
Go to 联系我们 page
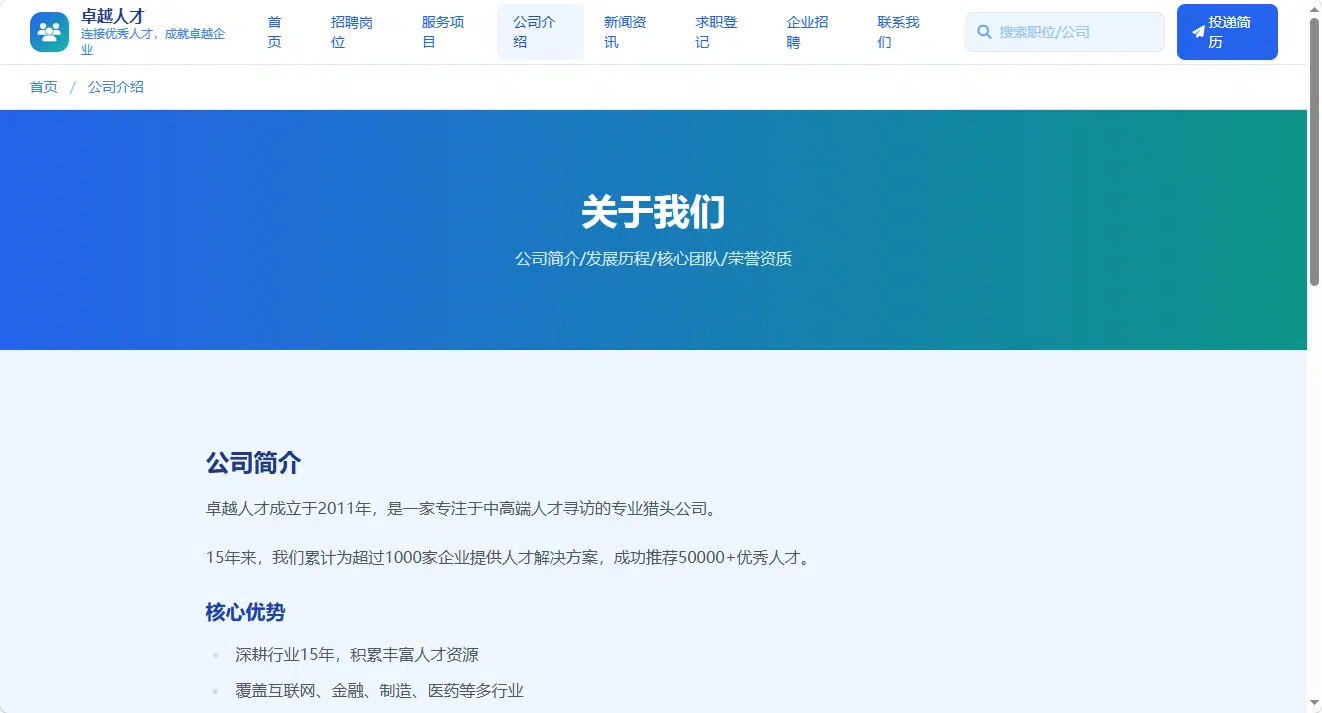pyautogui.click(x=898, y=32)
